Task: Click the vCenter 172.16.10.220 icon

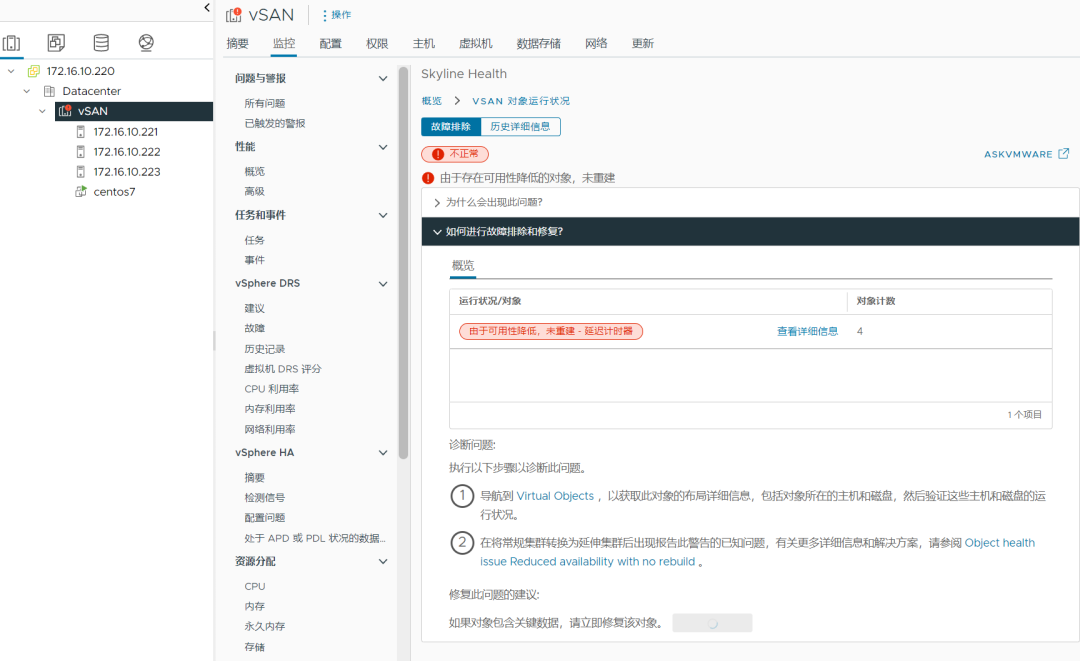Action: [33, 71]
